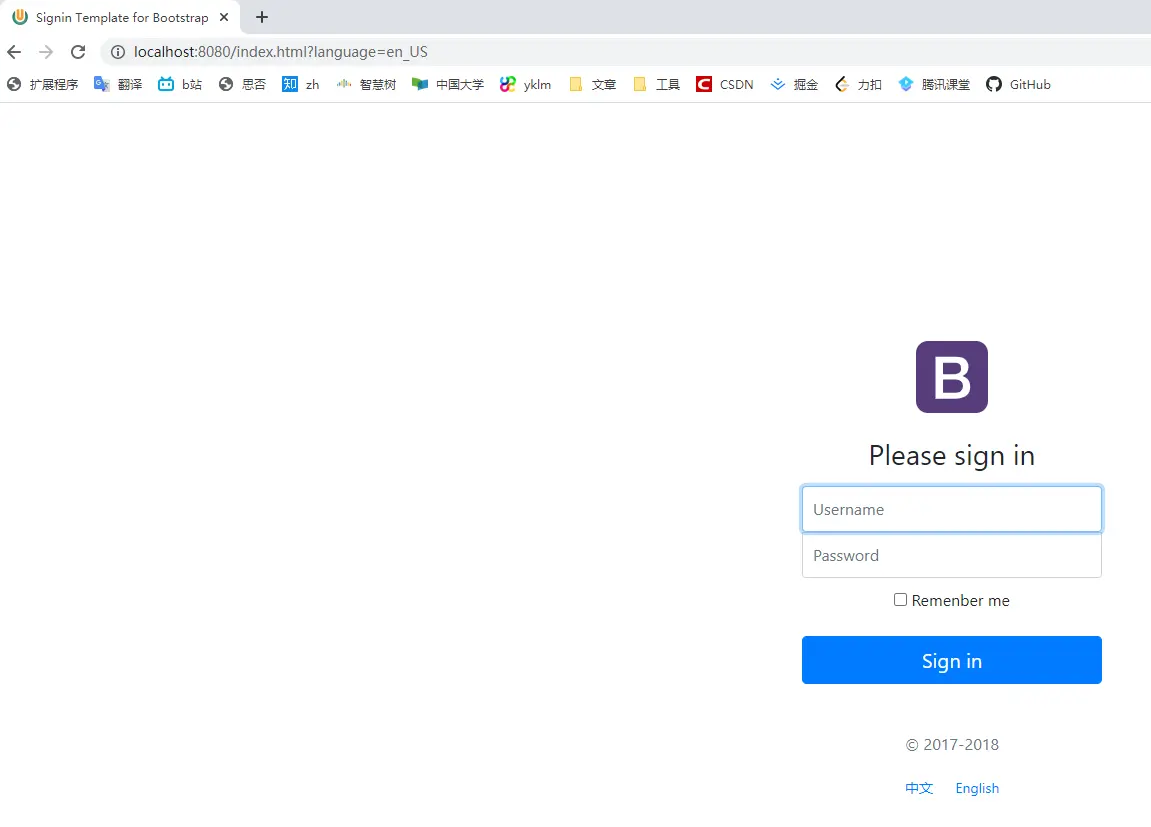1151x827 pixels.
Task: Click the blue Sign in button
Action: pos(951,660)
